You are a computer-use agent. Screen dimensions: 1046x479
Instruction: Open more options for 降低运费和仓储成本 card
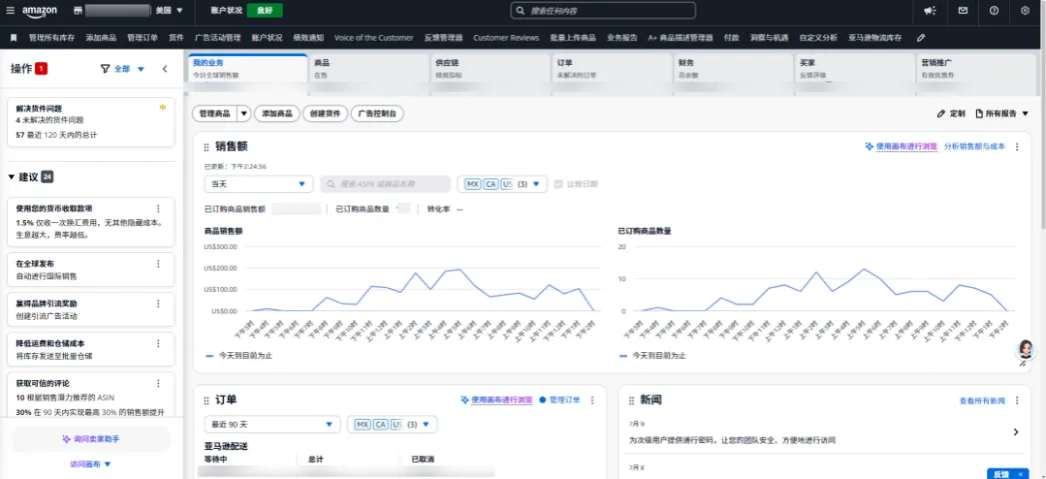tap(158, 344)
